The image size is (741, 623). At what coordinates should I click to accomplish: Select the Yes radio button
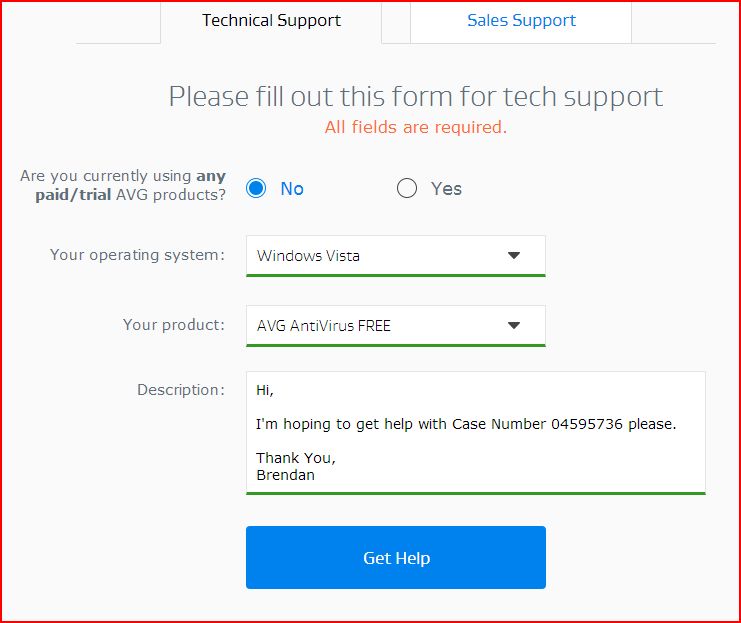(406, 188)
